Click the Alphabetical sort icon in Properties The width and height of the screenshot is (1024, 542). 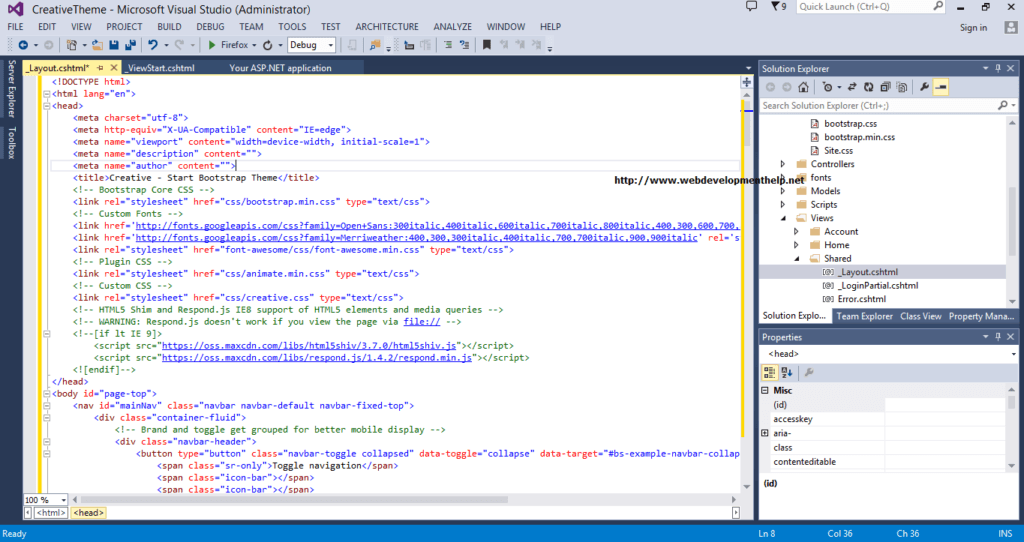[x=787, y=372]
